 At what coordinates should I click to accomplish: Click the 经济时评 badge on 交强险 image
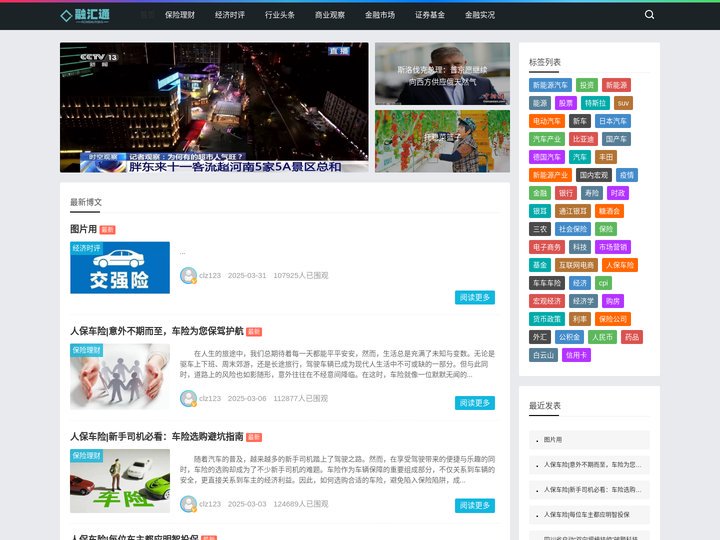86,248
